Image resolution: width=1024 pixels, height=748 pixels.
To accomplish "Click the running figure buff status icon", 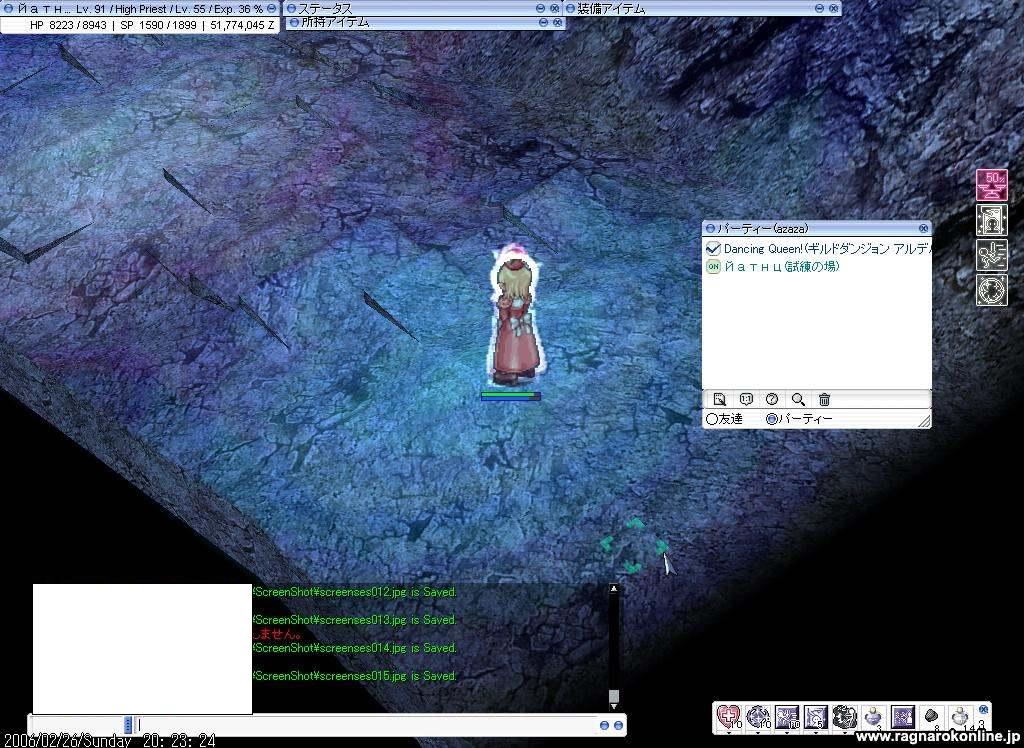I will point(992,255).
